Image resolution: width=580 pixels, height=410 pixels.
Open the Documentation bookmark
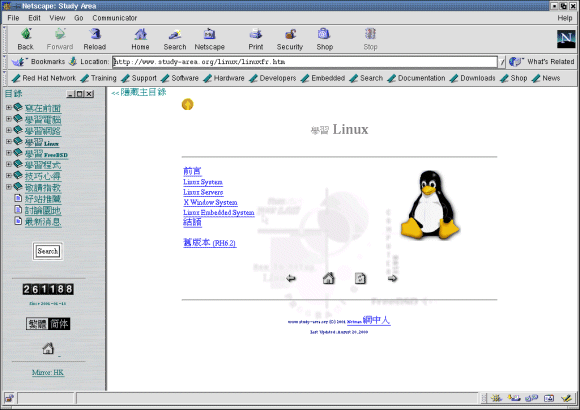tap(417, 78)
